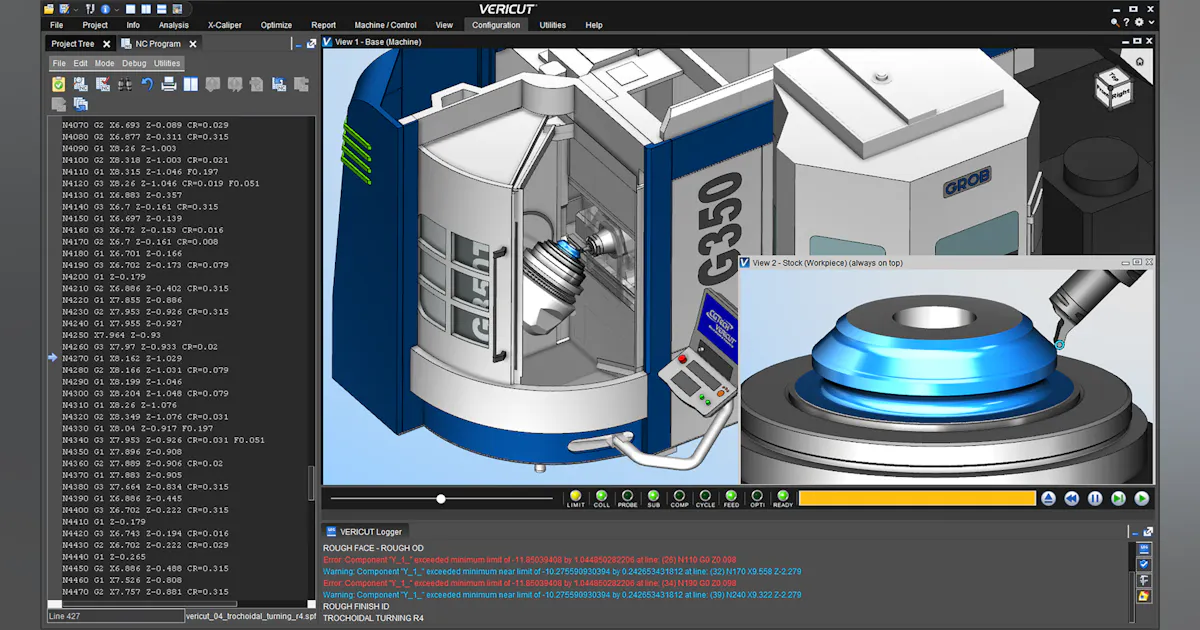Pause the simulation
Screen dimensions: 1200x630
[1095, 498]
